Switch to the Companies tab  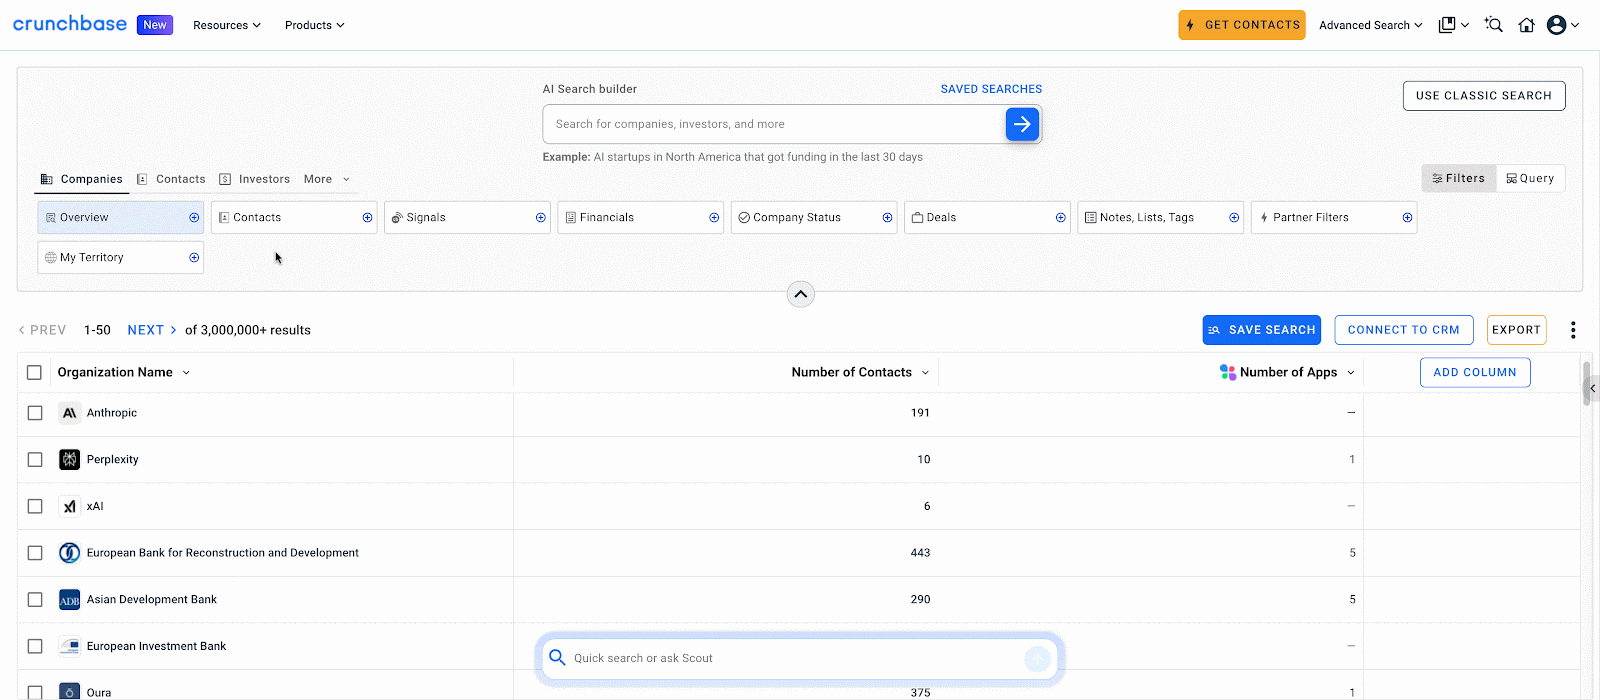[82, 179]
